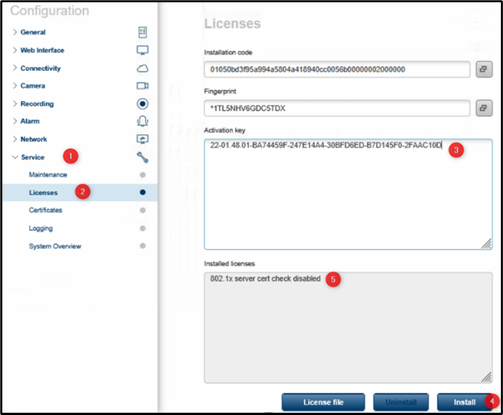Open the Recording menu item
Image resolution: width=503 pixels, height=415 pixels.
coord(37,104)
